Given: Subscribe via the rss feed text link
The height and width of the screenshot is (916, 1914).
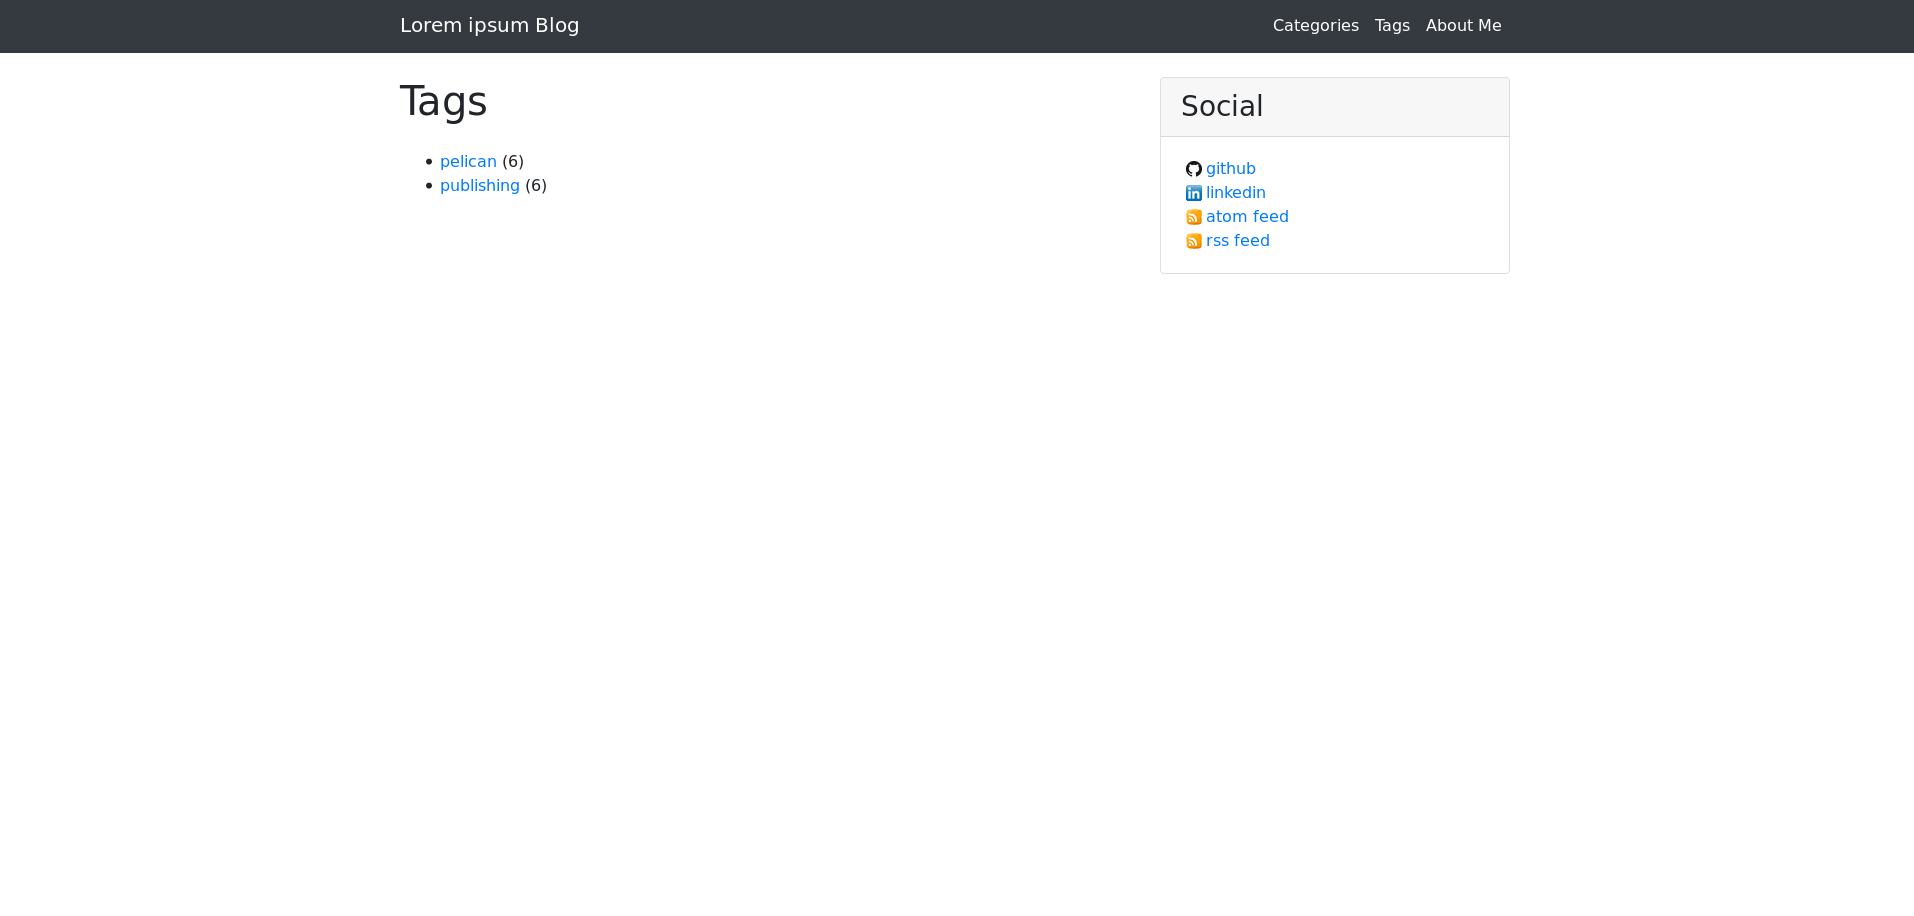Looking at the screenshot, I should pyautogui.click(x=1237, y=241).
